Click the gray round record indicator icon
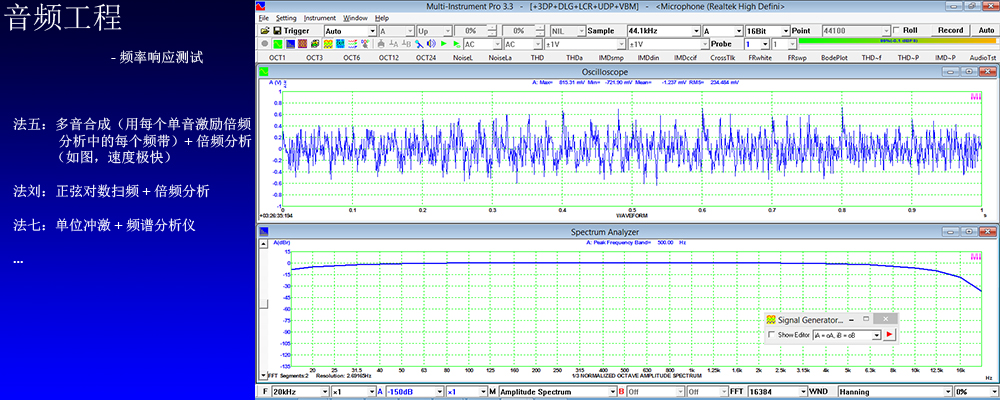This screenshot has height=400, width=1000. tap(265, 44)
